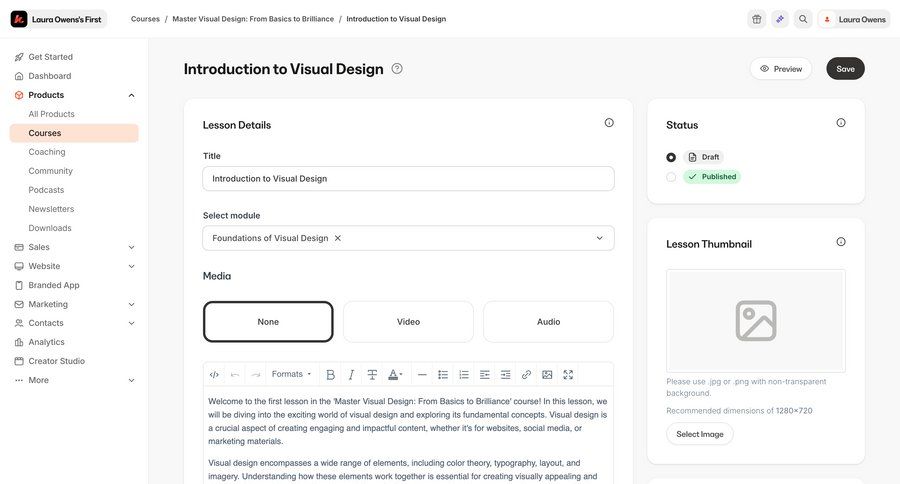Click the sparkle AI icon in top bar

pyautogui.click(x=780, y=19)
